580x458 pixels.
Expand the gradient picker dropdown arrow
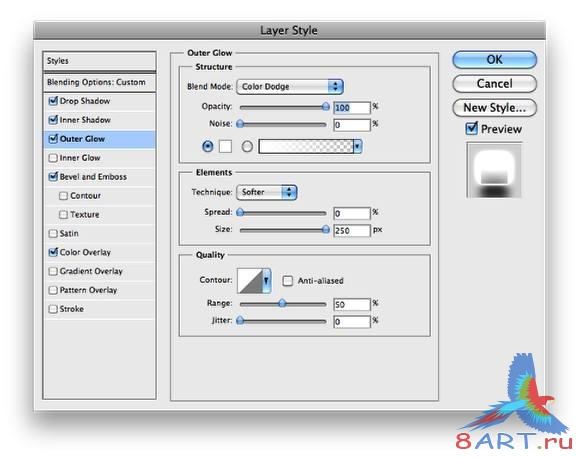(x=357, y=147)
